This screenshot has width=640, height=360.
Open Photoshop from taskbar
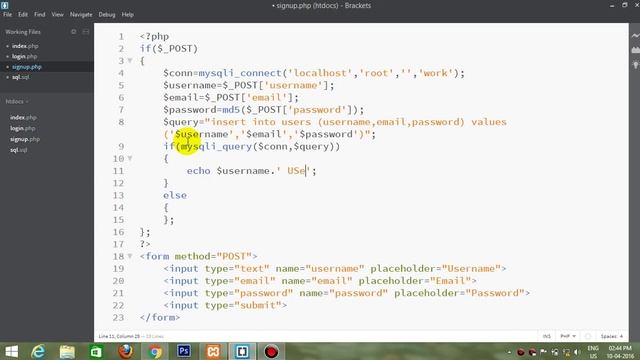184,351
